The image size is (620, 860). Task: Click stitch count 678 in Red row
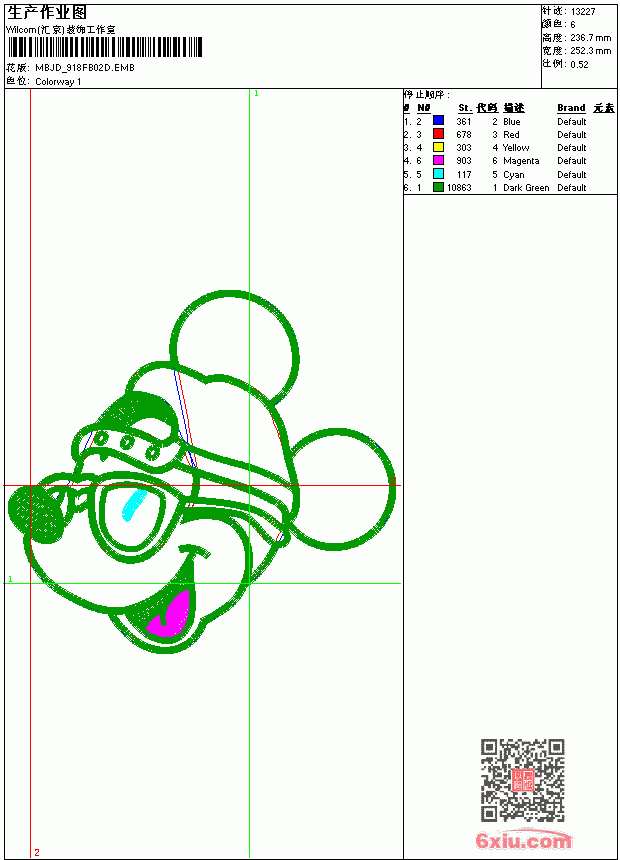[x=464, y=134]
